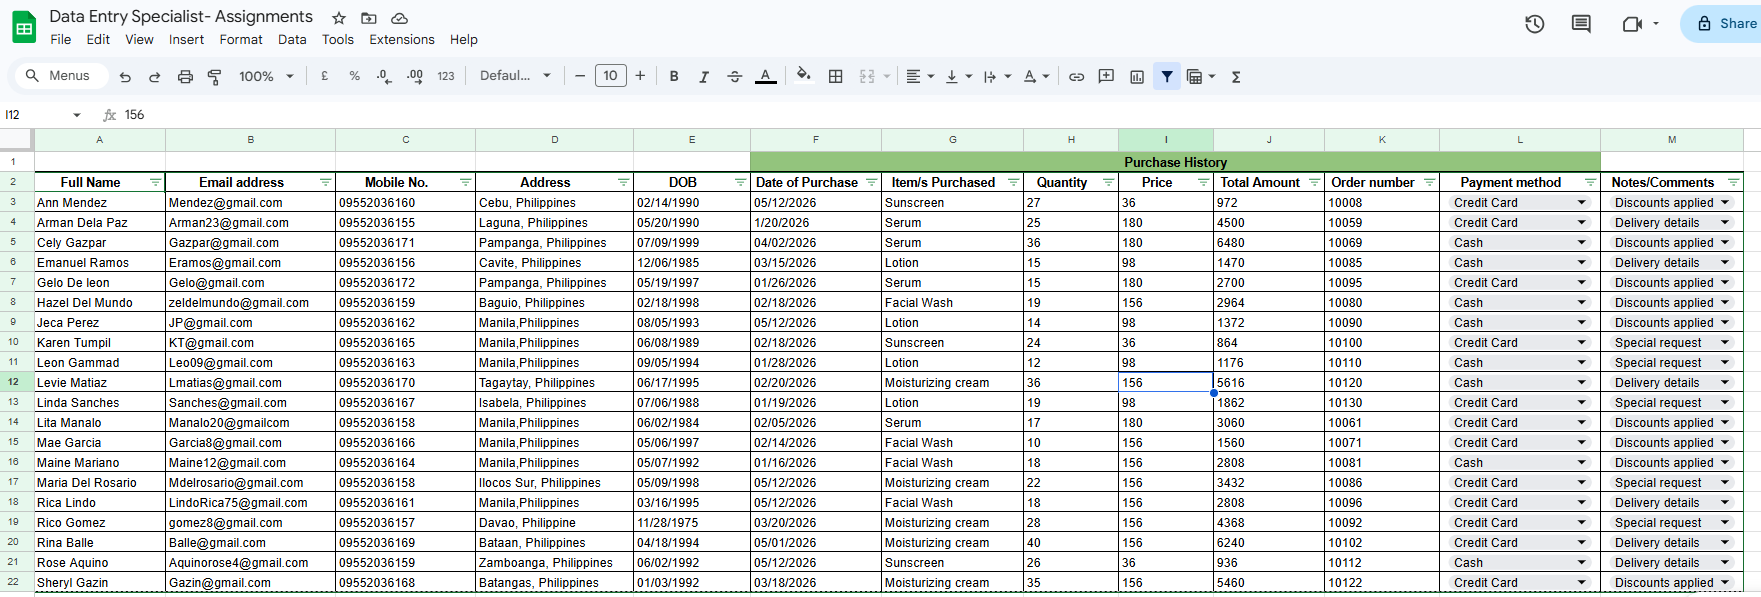1761x597 pixels.
Task: Click the font size field showing 10
Action: [610, 76]
